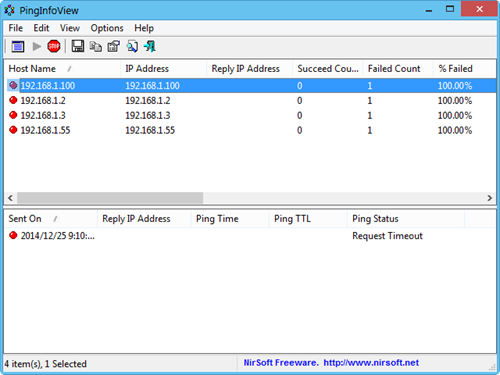Click the horizontal scrollbar right arrow
Viewport: 500px width, 375px height.
tap(489, 198)
